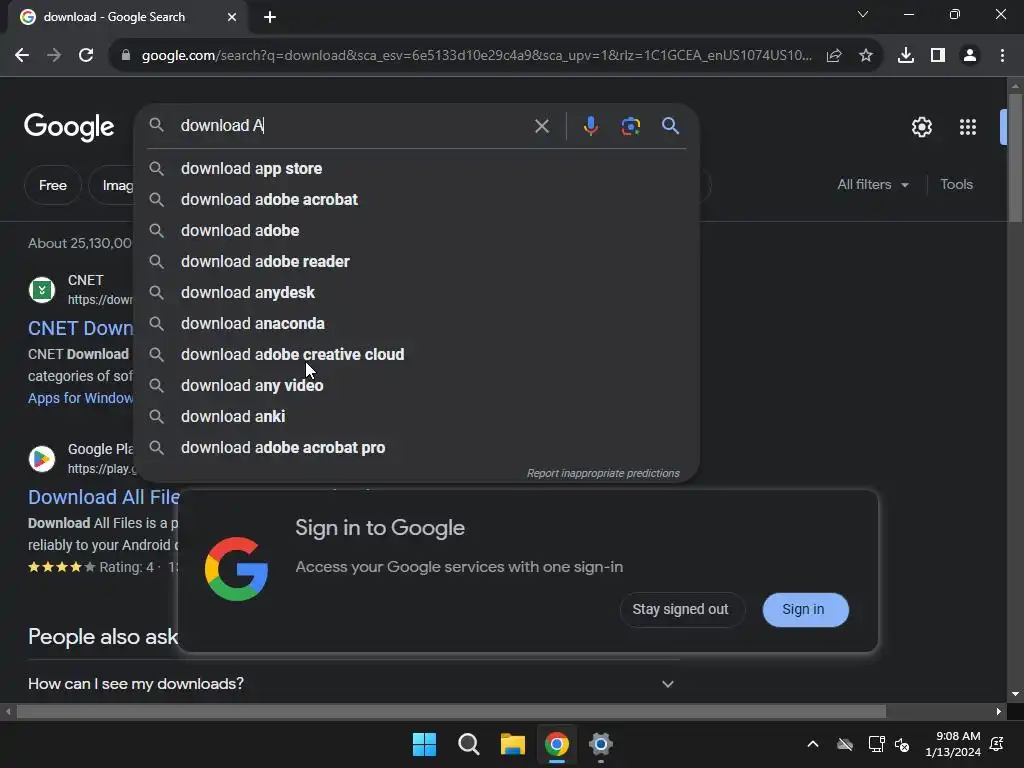Open the Google apps grid
The width and height of the screenshot is (1024, 768).
[x=968, y=127]
